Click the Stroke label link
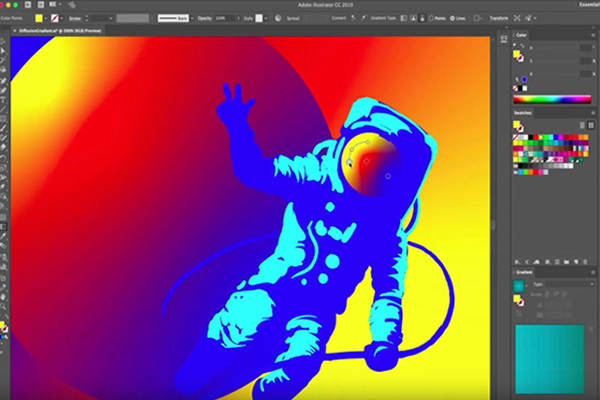600x400 pixels. (x=75, y=18)
